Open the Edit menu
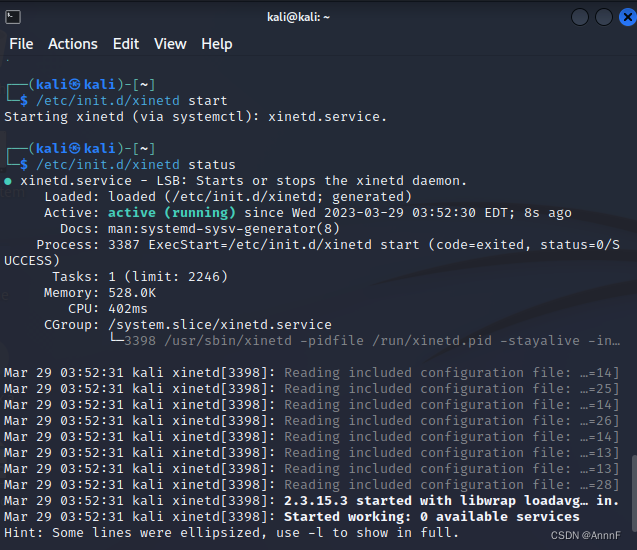Viewport: 637px width, 550px height. pyautogui.click(x=126, y=44)
